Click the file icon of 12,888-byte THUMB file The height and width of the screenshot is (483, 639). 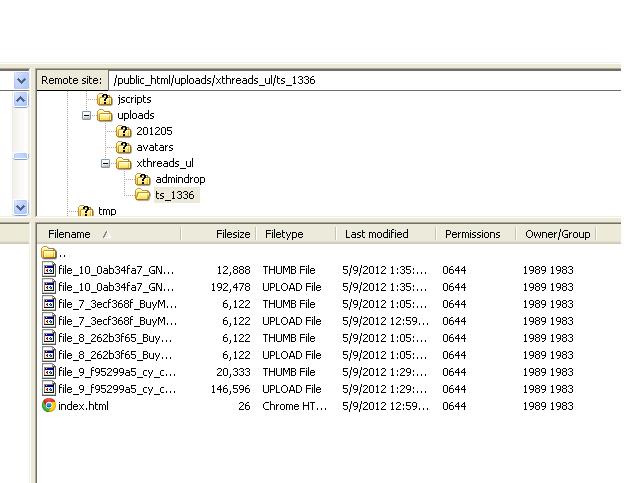point(49,270)
